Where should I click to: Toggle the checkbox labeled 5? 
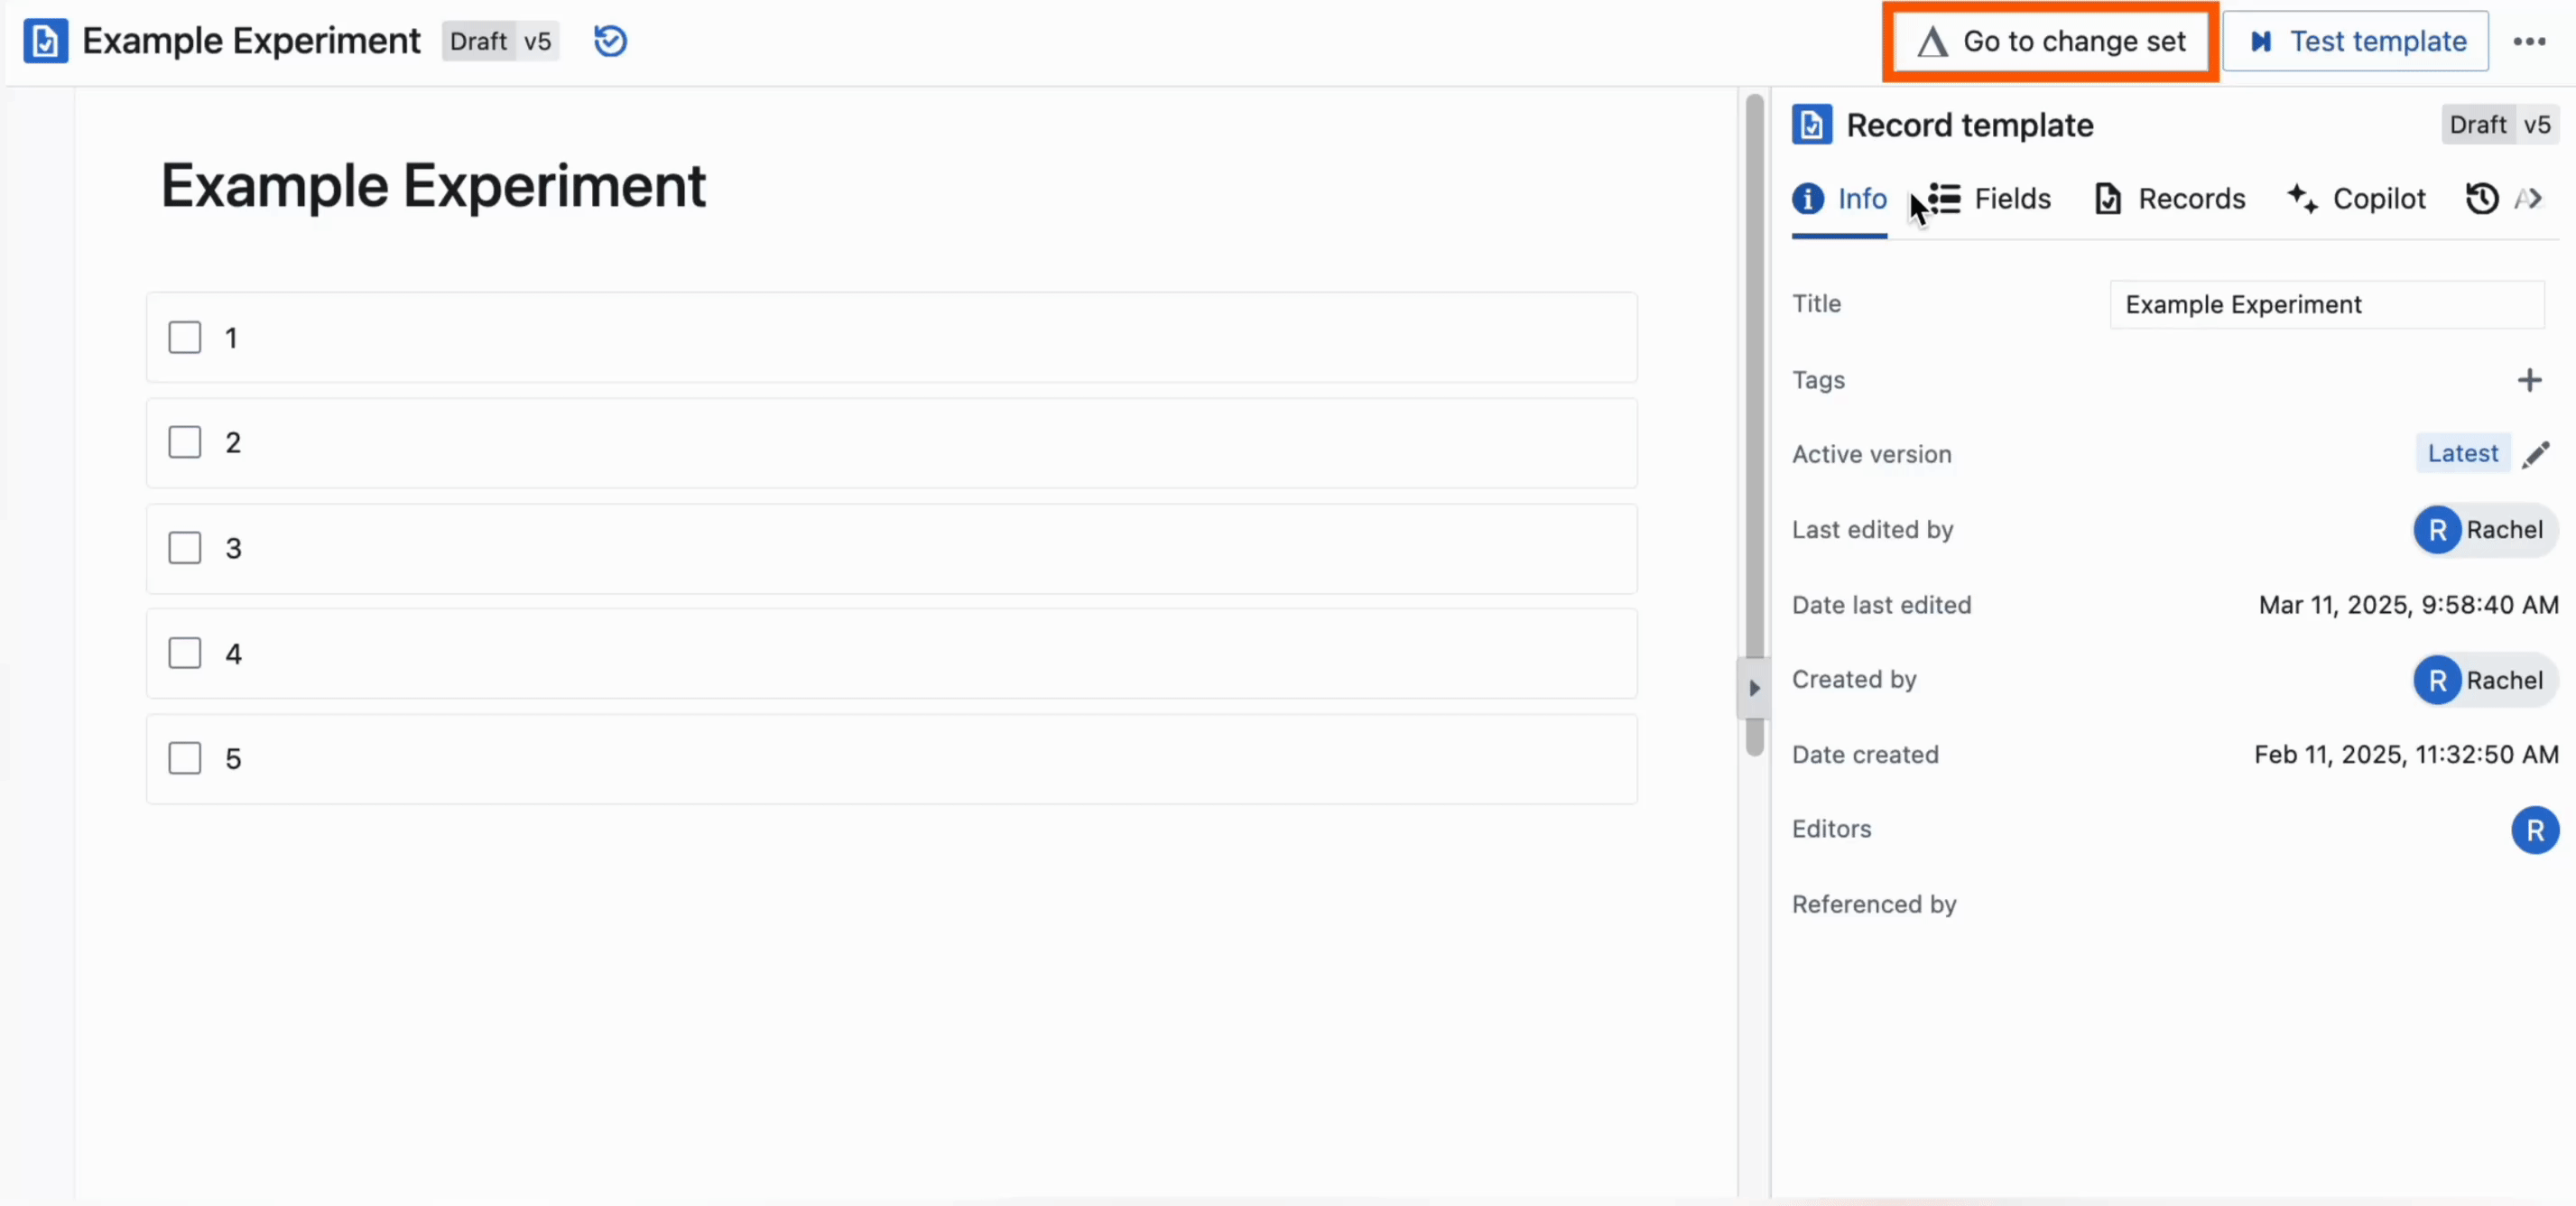pyautogui.click(x=185, y=758)
